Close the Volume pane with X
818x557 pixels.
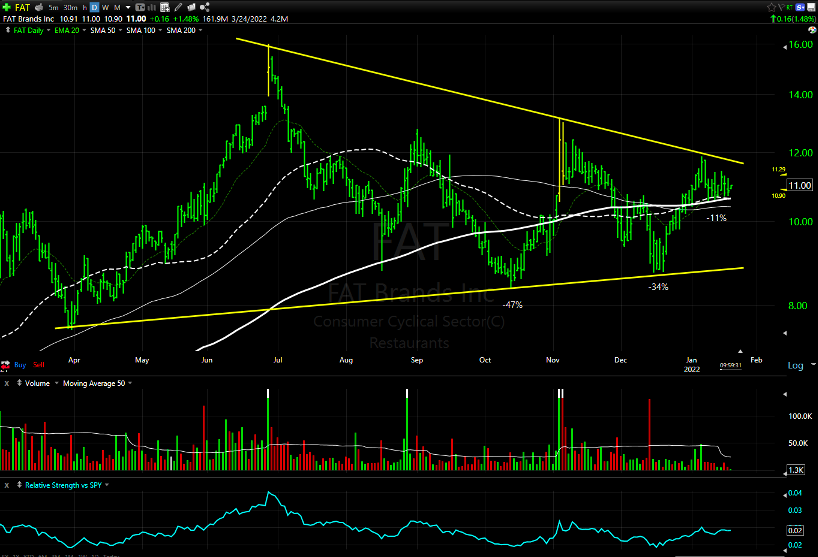click(x=7, y=383)
